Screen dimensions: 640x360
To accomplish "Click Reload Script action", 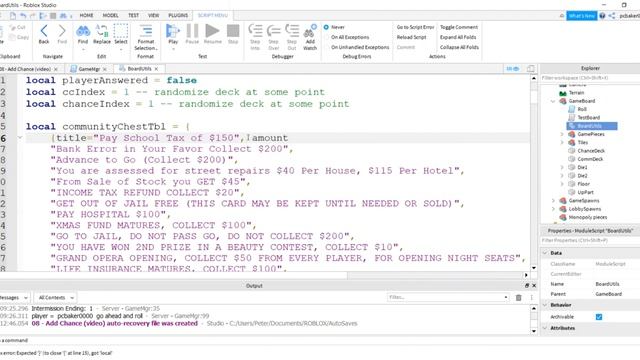I will 411,37.
